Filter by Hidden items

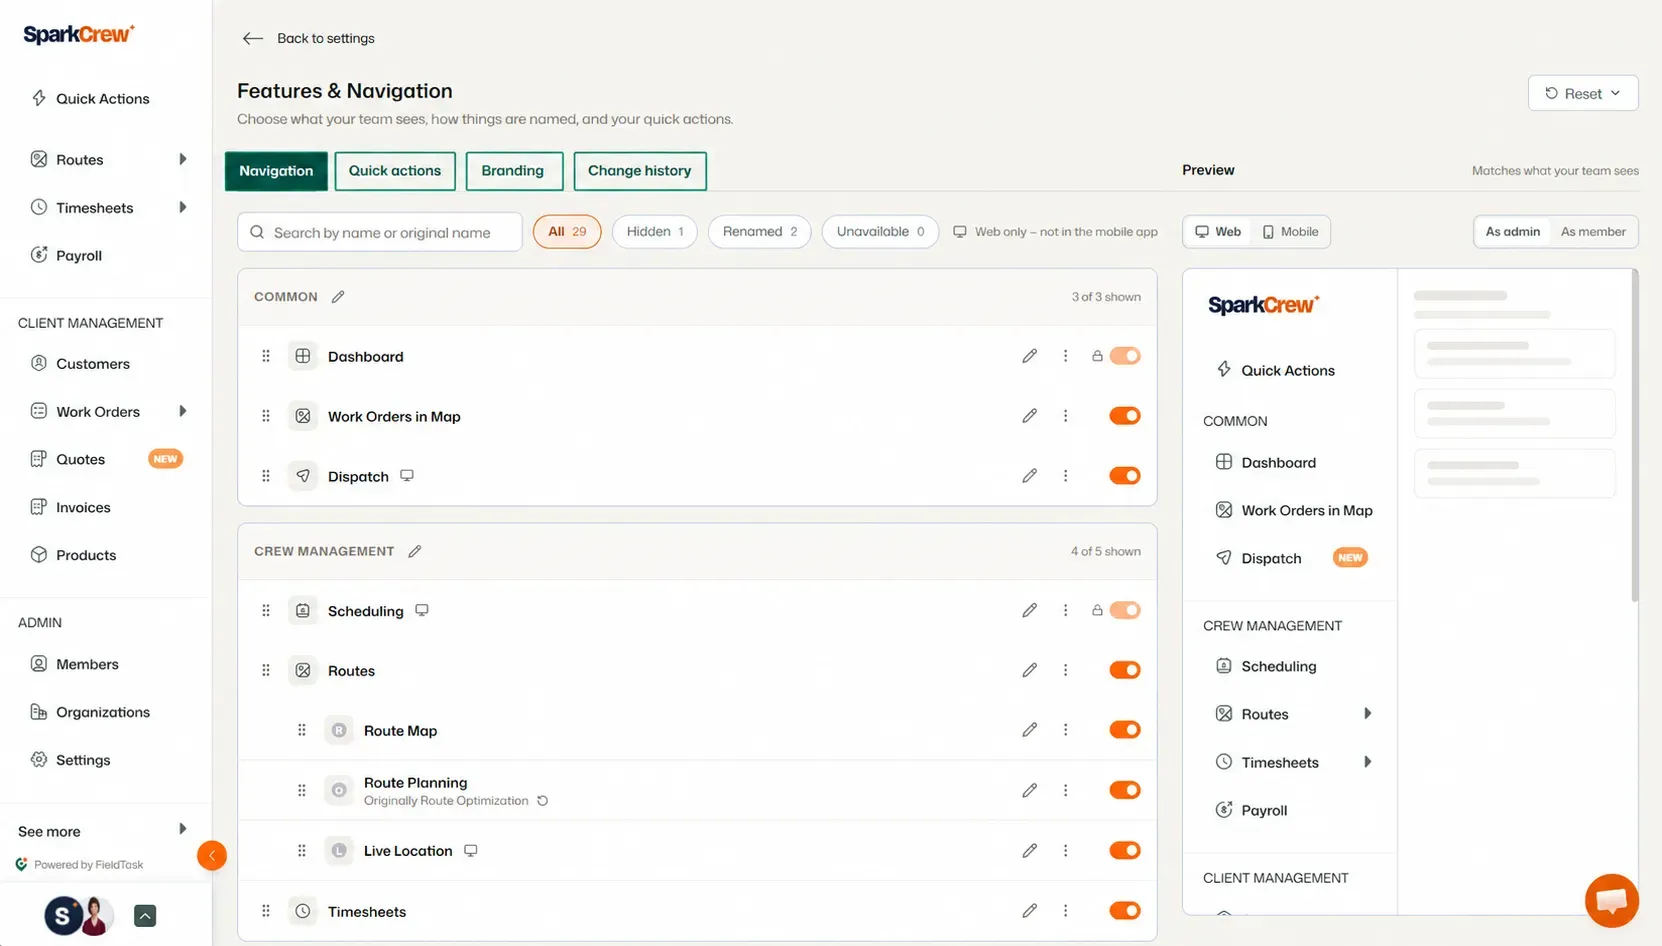(x=655, y=232)
